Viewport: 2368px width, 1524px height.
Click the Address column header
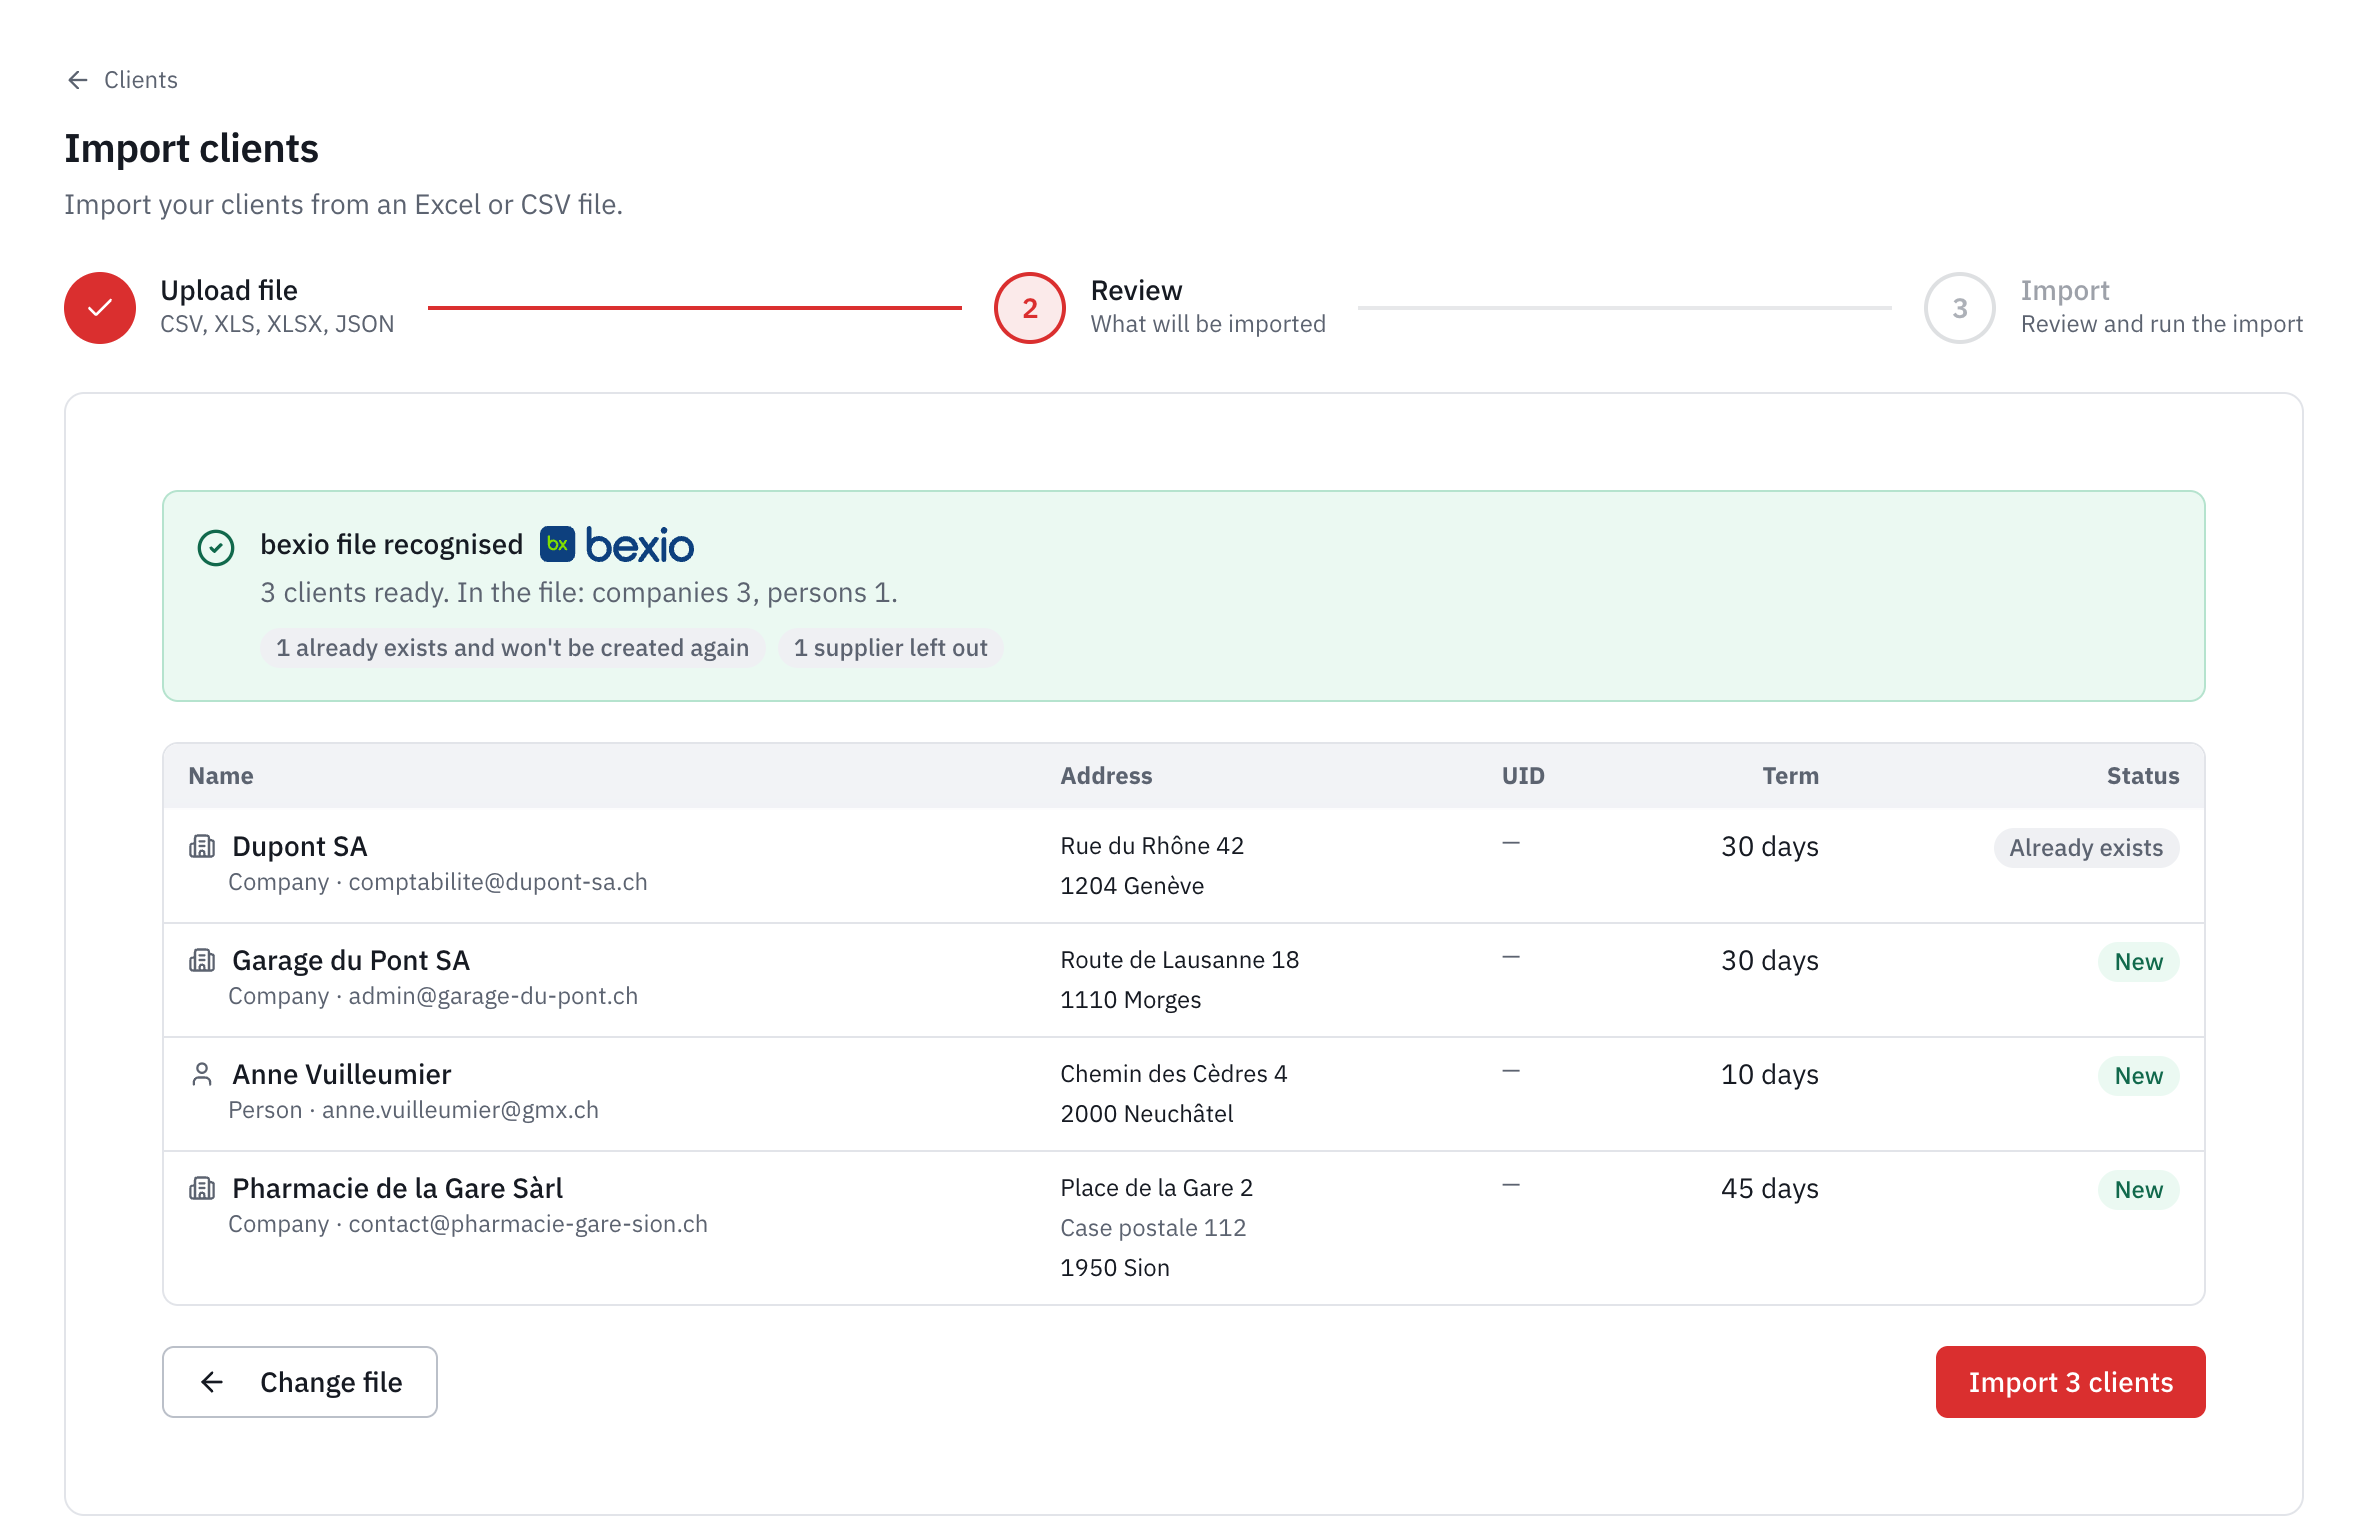[1106, 776]
